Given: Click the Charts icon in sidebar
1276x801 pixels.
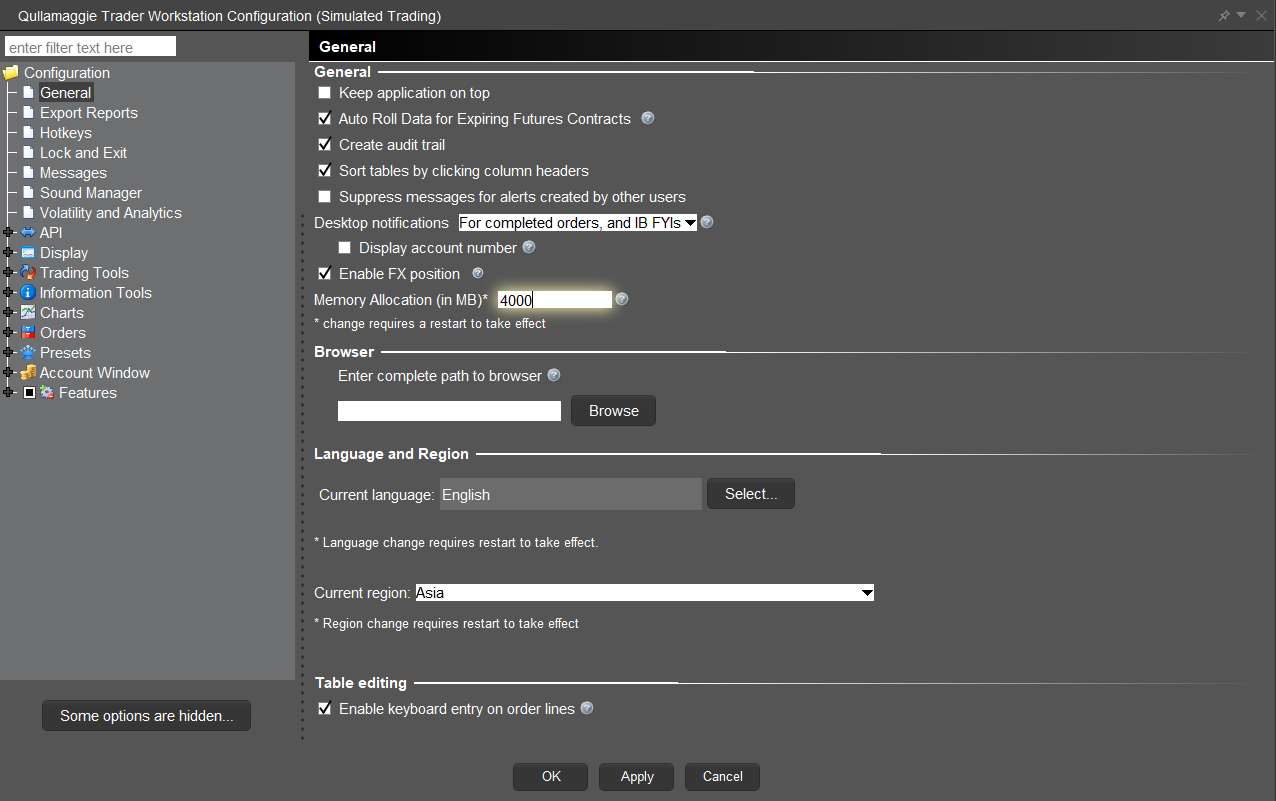Looking at the screenshot, I should click(28, 313).
